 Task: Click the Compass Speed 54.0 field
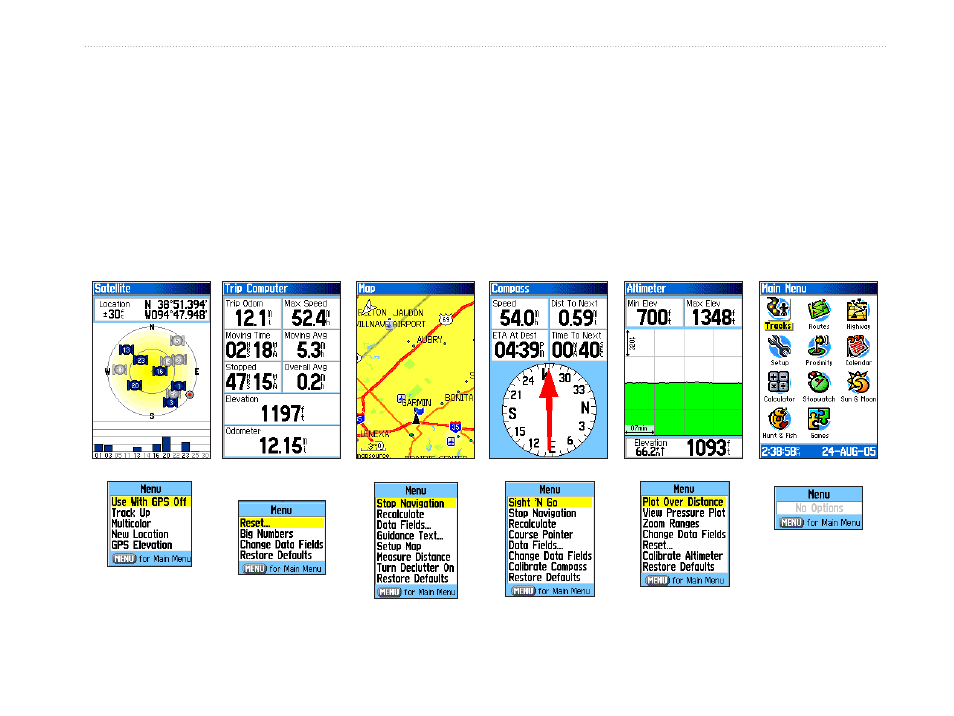519,313
